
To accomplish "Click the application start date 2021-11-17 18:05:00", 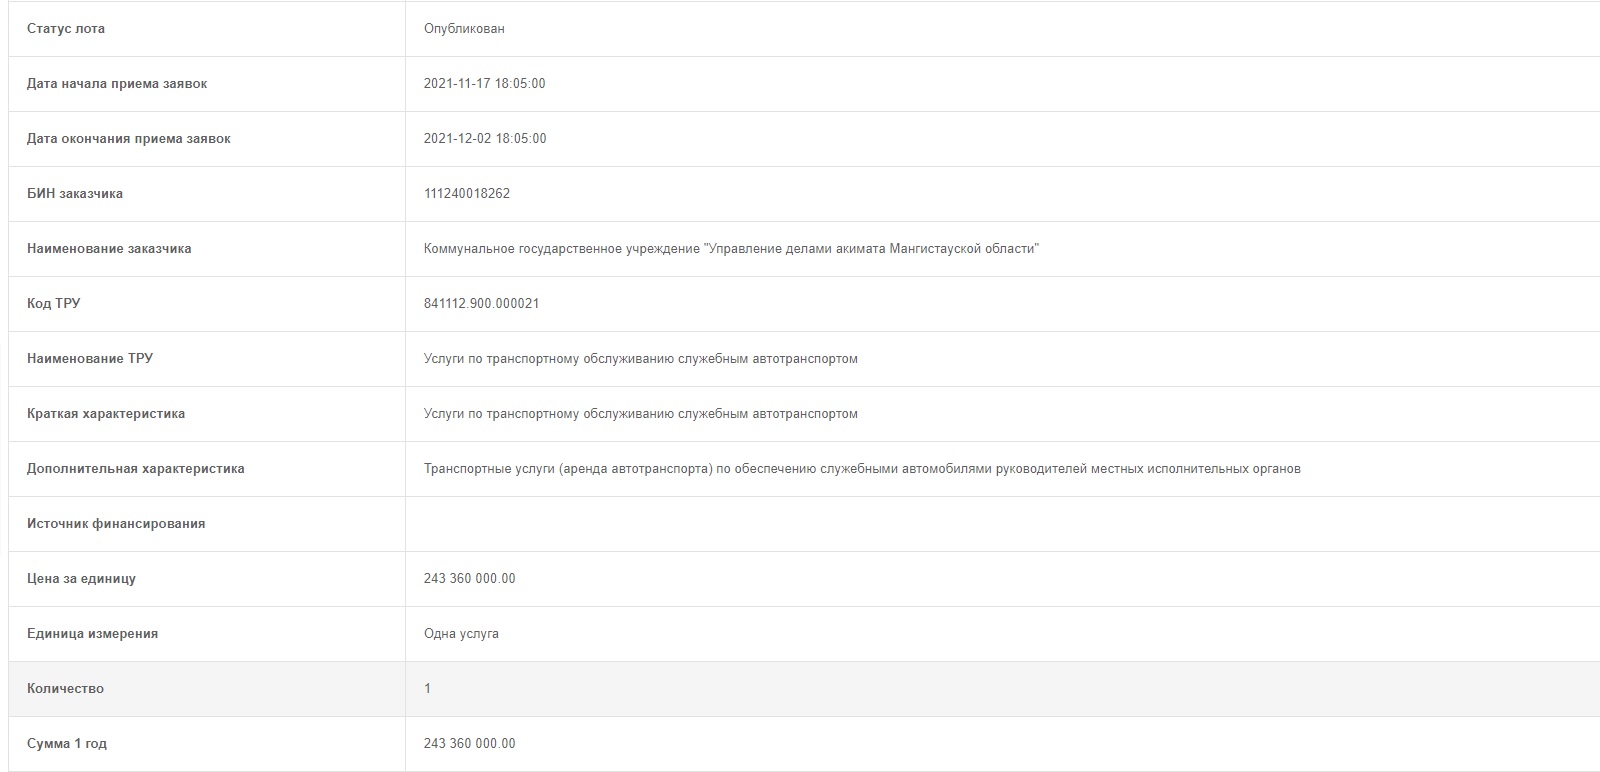I will tap(485, 84).
